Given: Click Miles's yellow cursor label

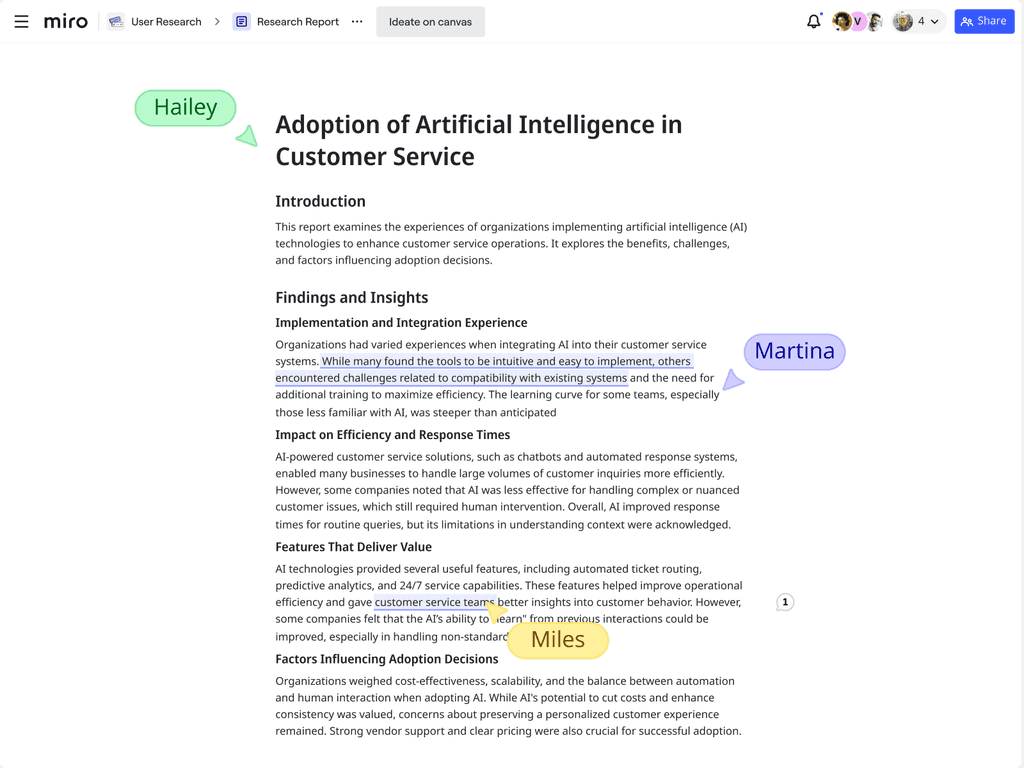Looking at the screenshot, I should point(557,640).
